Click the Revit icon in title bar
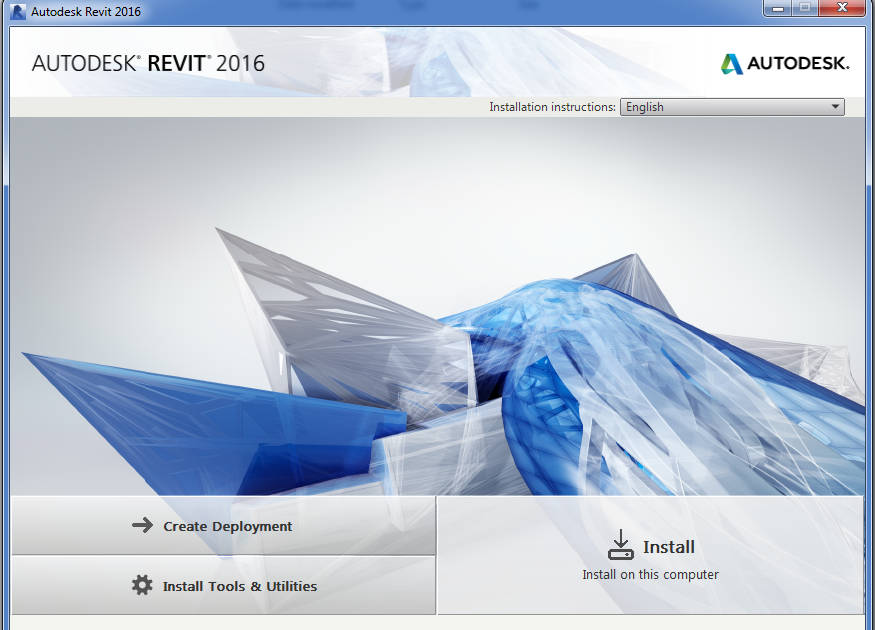Viewport: 875px width, 630px height. 18,11
